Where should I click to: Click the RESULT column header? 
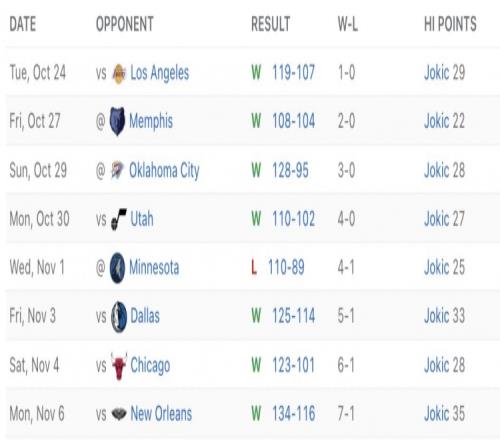click(x=270, y=24)
